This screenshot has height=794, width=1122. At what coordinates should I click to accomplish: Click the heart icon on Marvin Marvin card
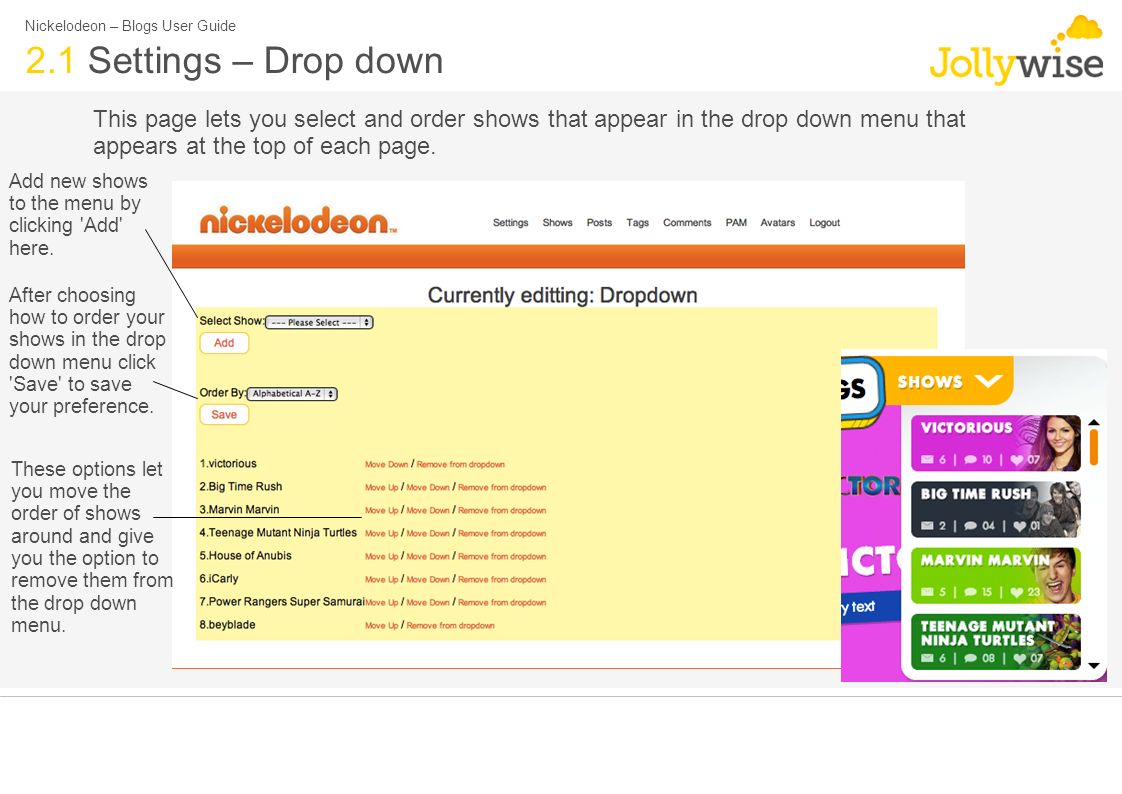[1017, 592]
